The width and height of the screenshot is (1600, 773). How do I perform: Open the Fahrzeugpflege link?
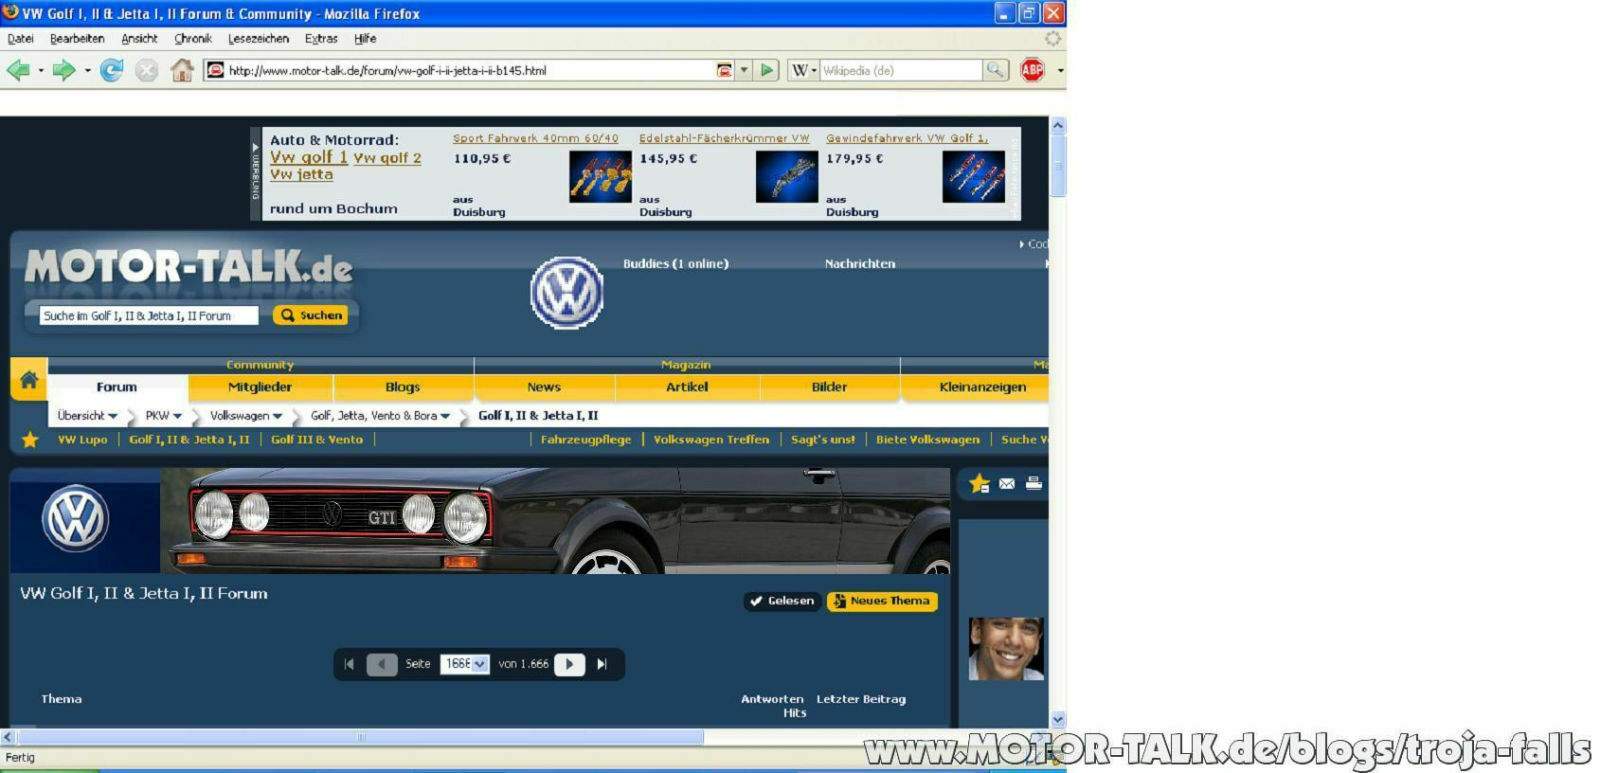pos(586,440)
